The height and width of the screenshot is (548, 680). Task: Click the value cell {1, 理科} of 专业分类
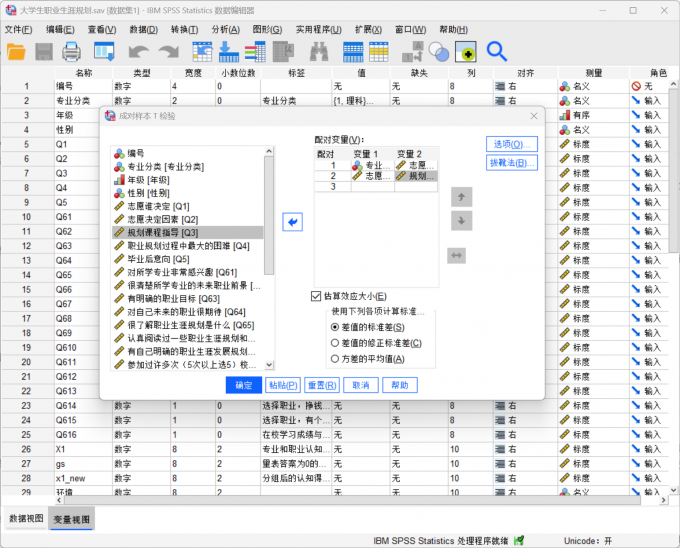pyautogui.click(x=361, y=101)
